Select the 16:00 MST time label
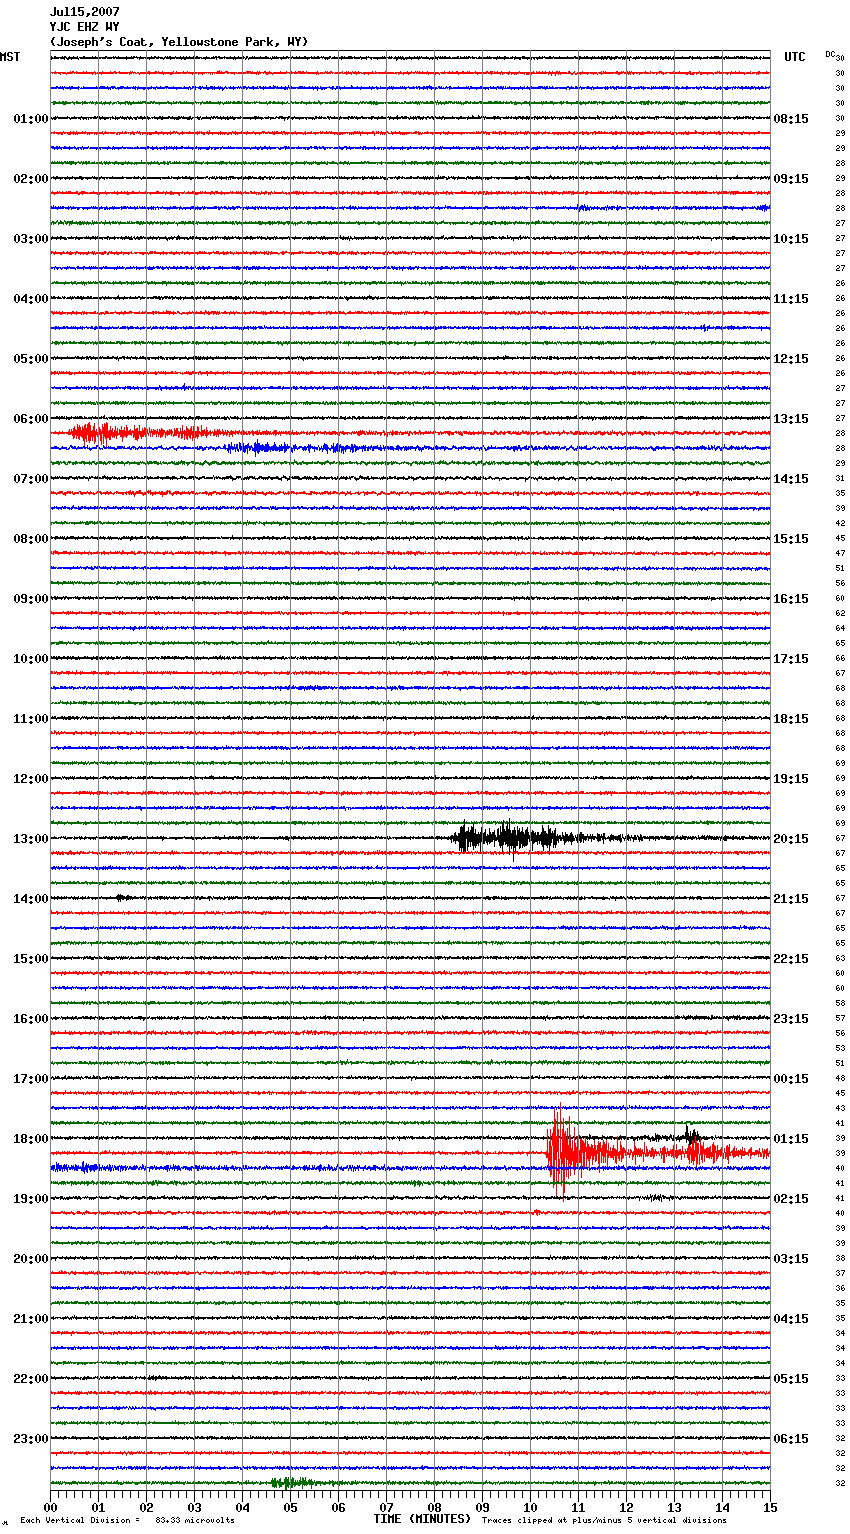The image size is (850, 1534). [x=31, y=1019]
